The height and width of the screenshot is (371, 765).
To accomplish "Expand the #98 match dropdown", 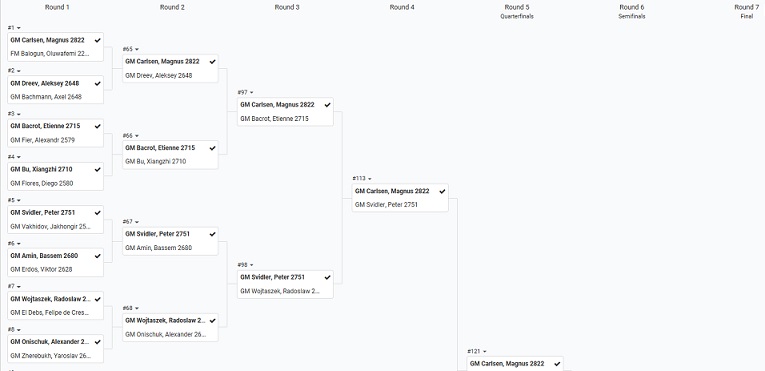I will tap(252, 265).
